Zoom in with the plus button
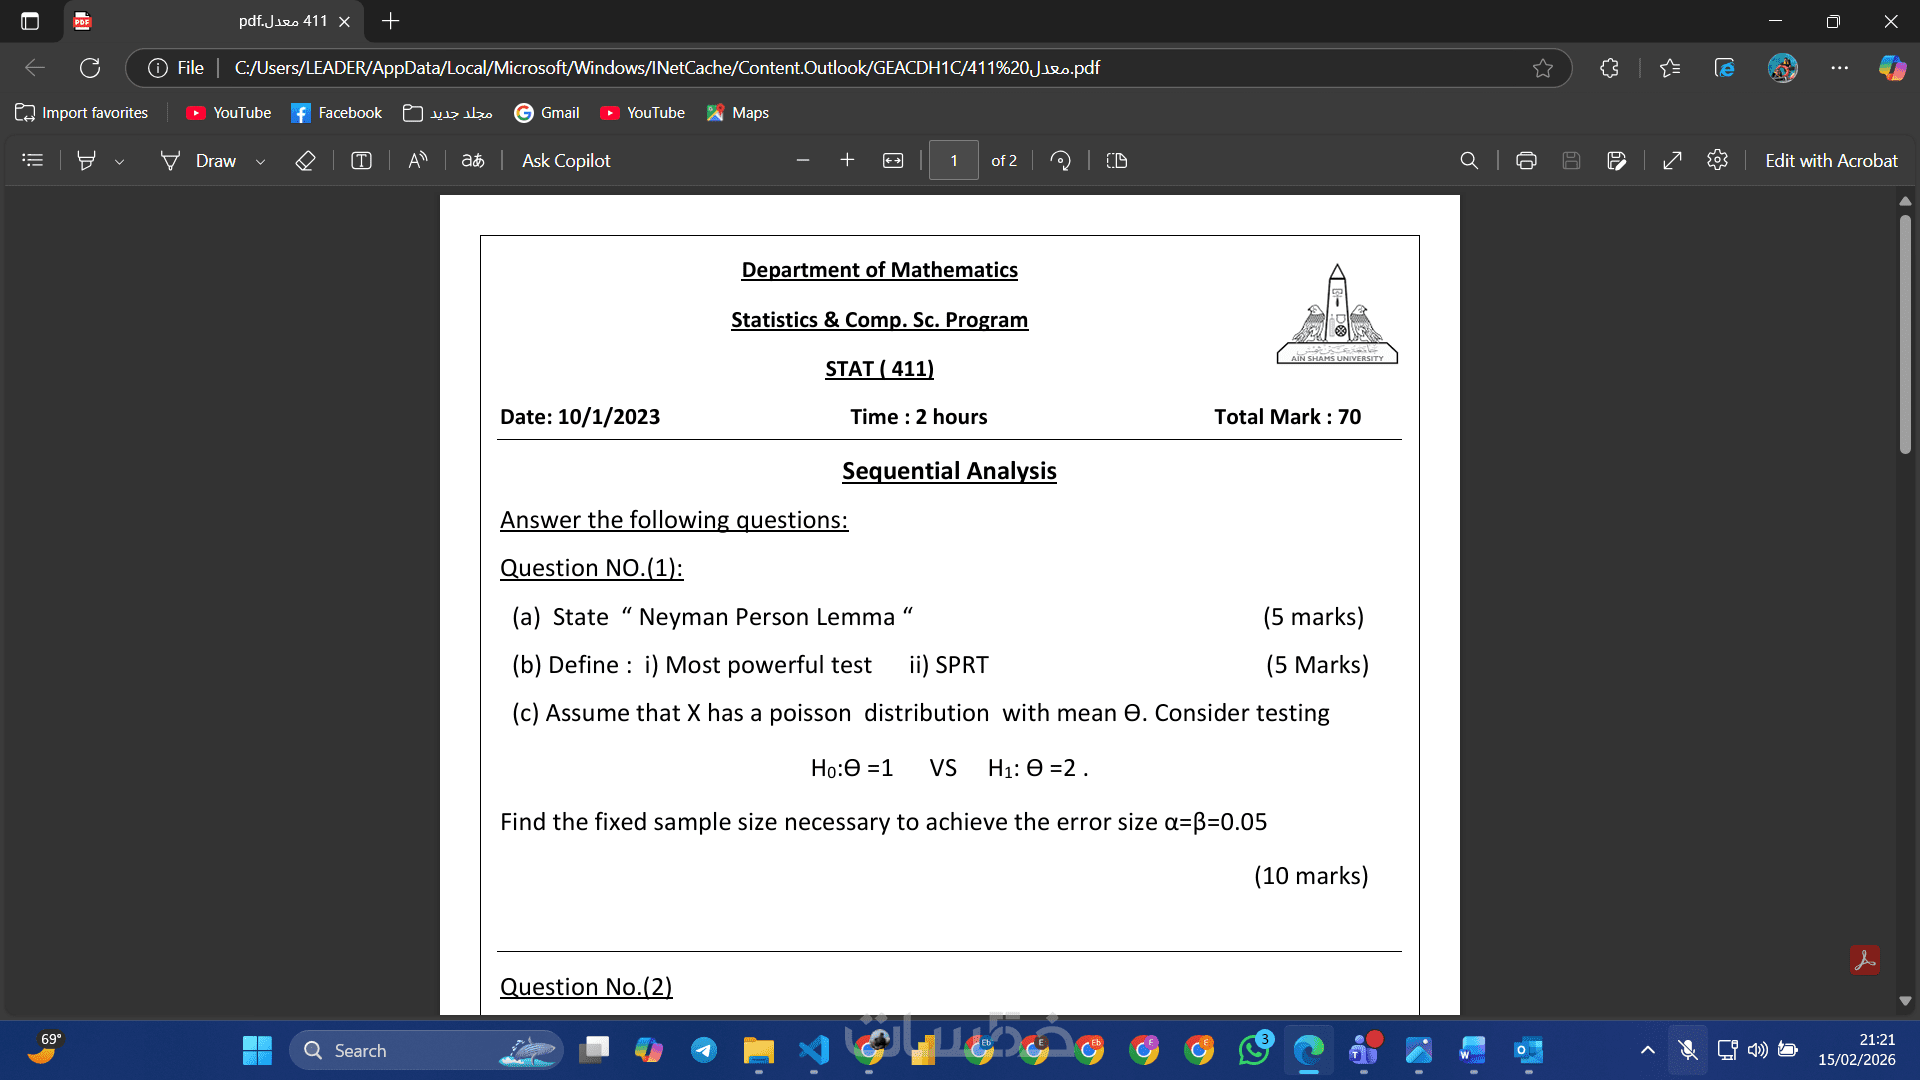This screenshot has width=1920, height=1080. tap(847, 160)
